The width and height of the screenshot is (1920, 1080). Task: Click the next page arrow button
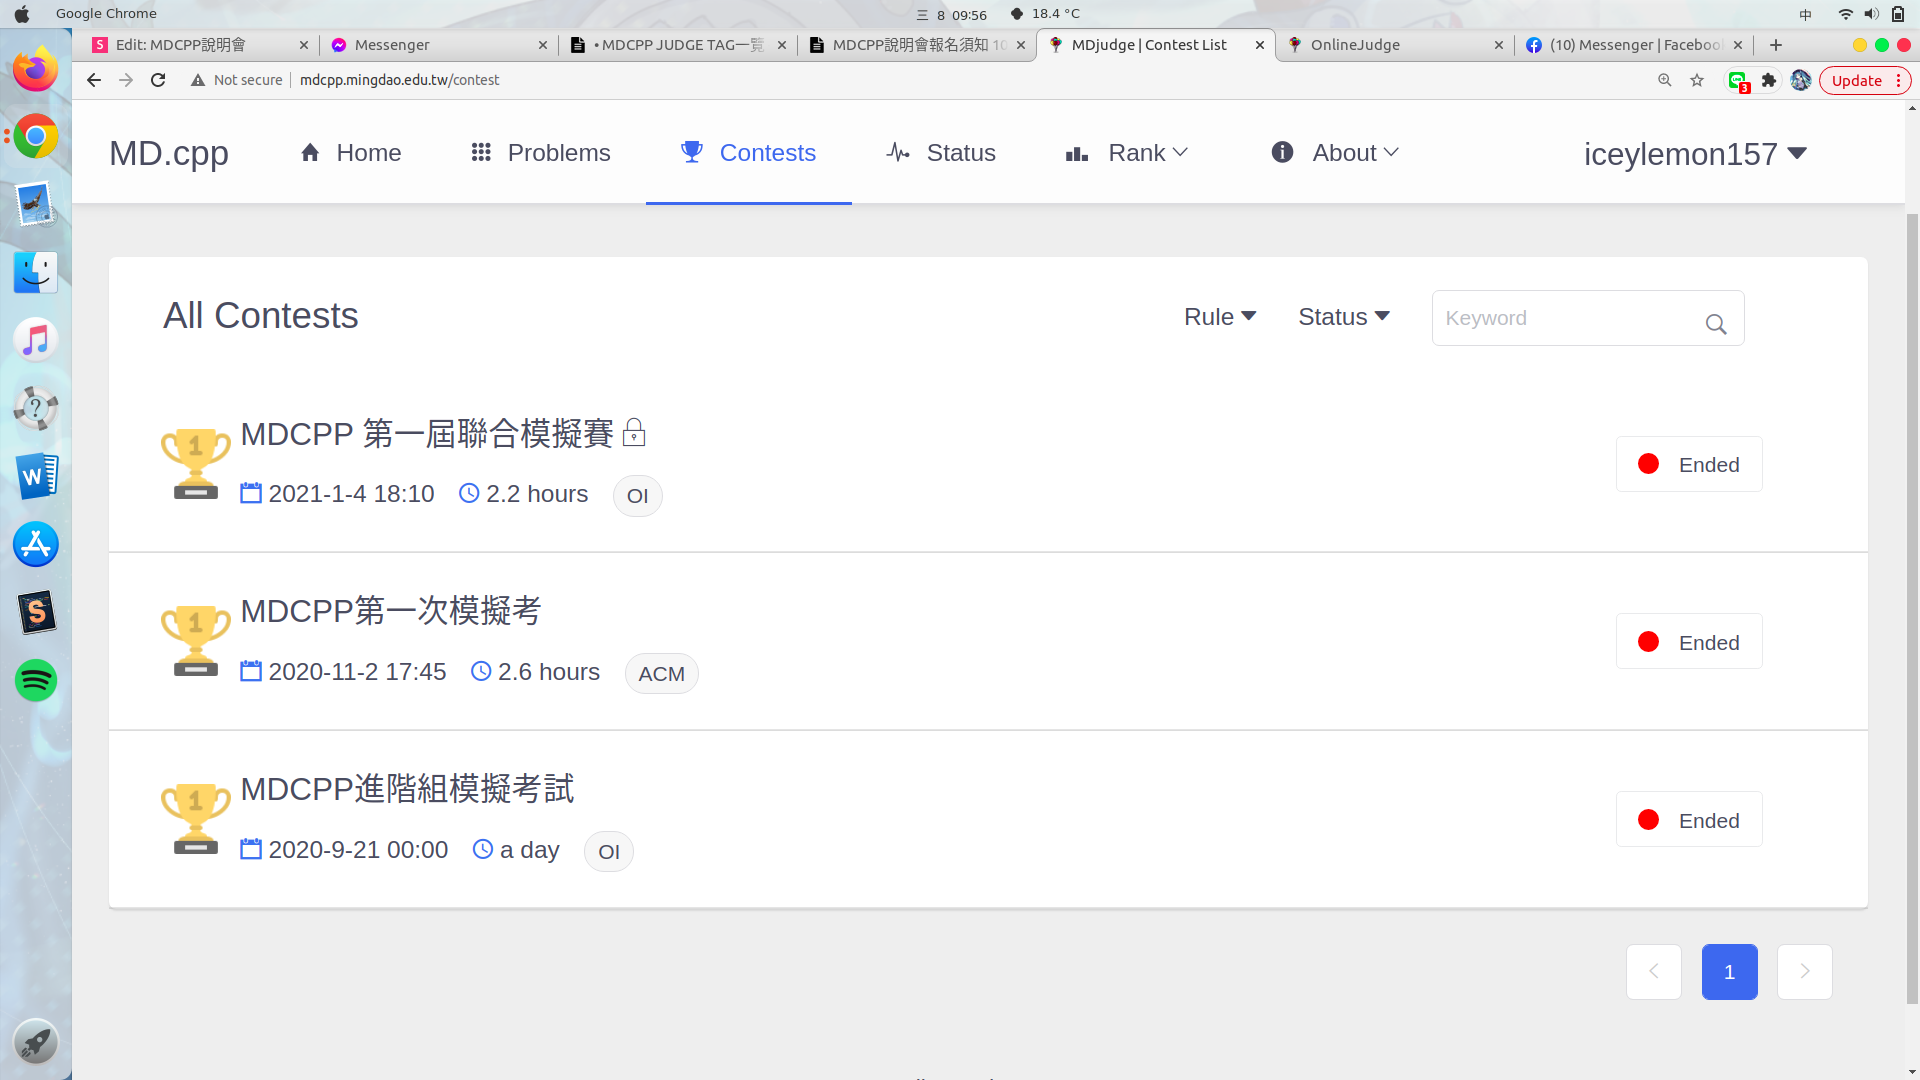pyautogui.click(x=1804, y=972)
